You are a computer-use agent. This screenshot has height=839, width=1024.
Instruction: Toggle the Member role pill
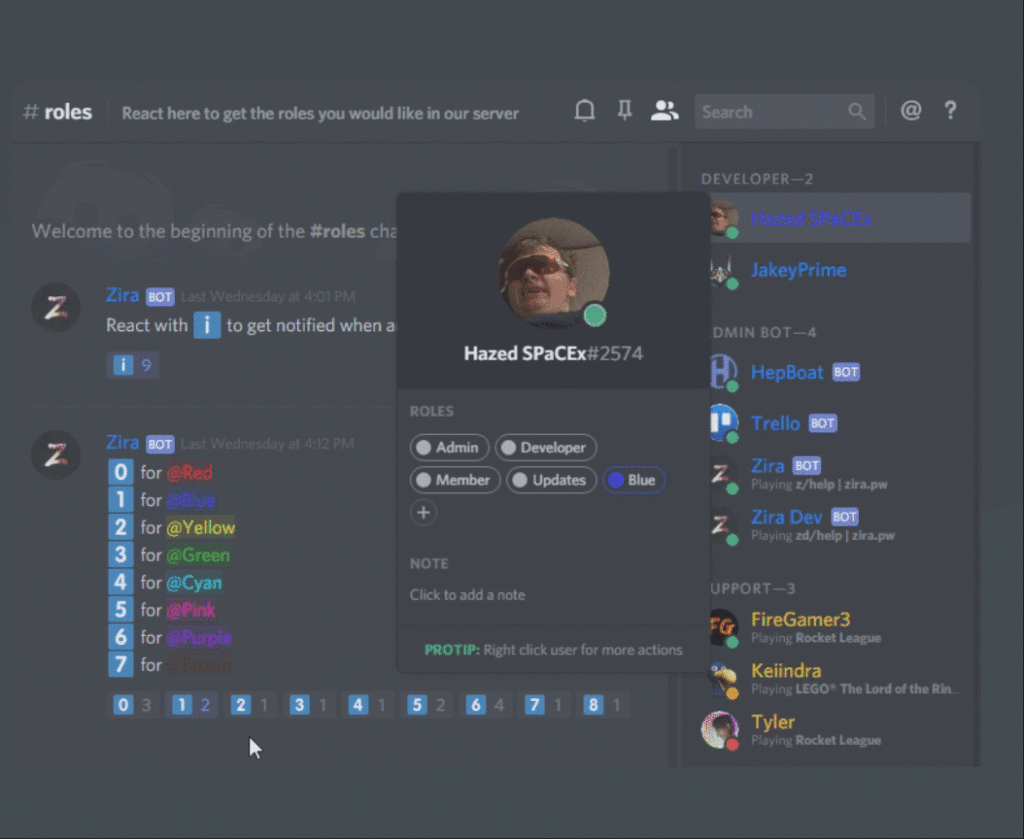(x=455, y=480)
